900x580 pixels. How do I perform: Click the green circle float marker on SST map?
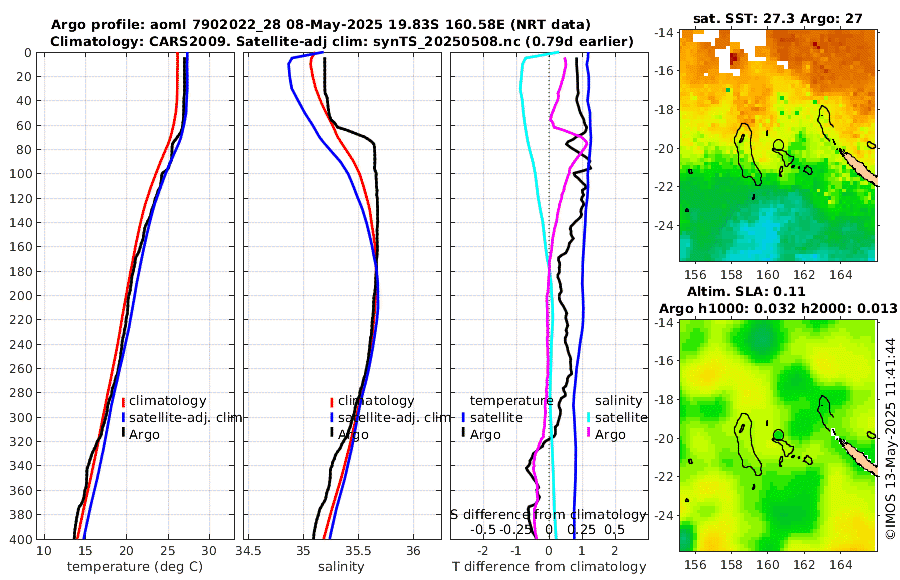[x=779, y=145]
